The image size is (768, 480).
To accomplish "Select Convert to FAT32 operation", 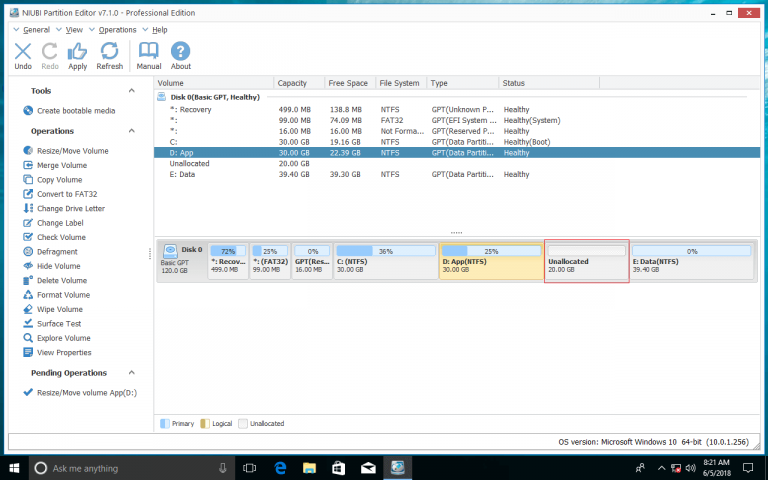I will [x=60, y=194].
